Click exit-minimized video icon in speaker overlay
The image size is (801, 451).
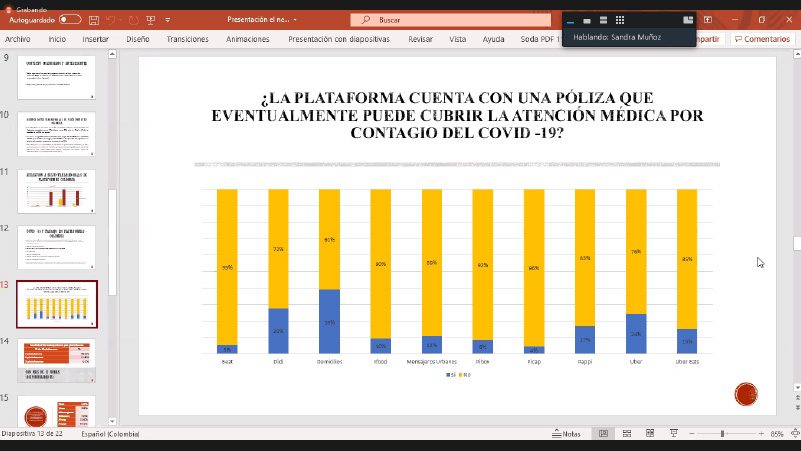[688, 20]
